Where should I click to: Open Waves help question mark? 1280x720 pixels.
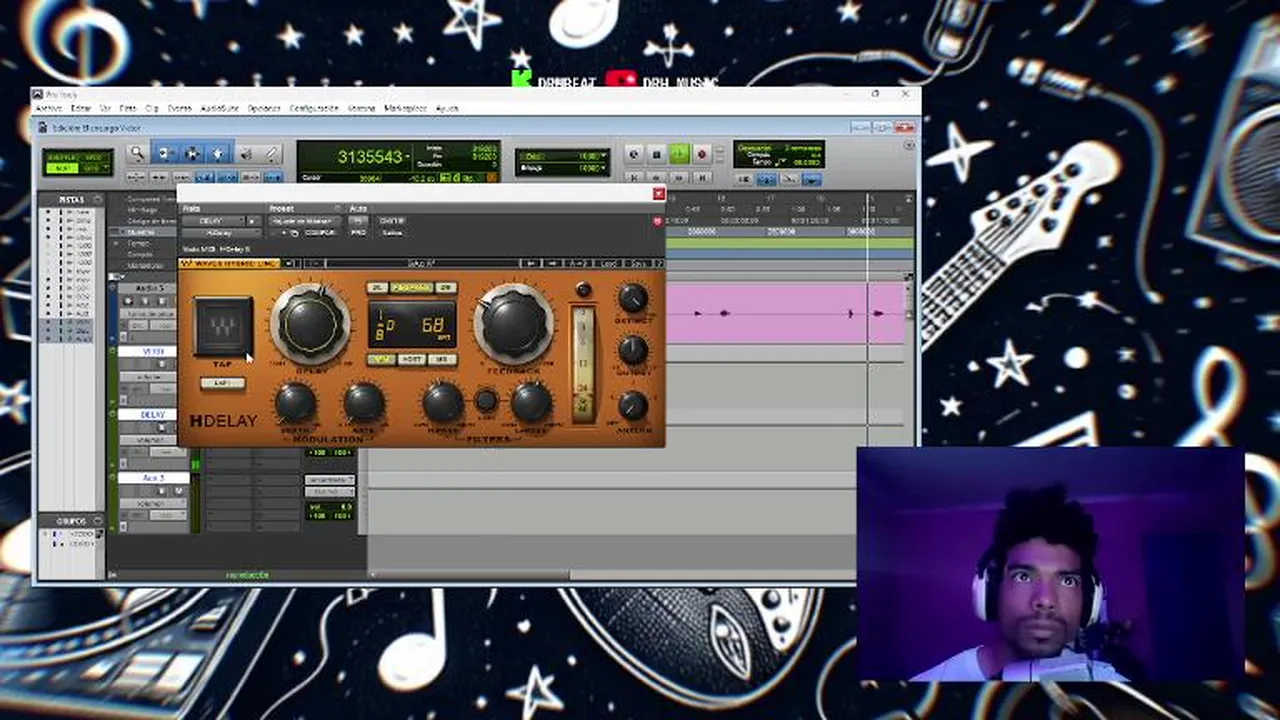pyautogui.click(x=658, y=263)
